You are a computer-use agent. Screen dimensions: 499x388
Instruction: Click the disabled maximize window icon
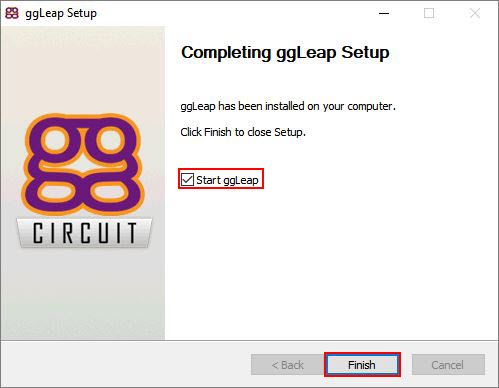429,13
